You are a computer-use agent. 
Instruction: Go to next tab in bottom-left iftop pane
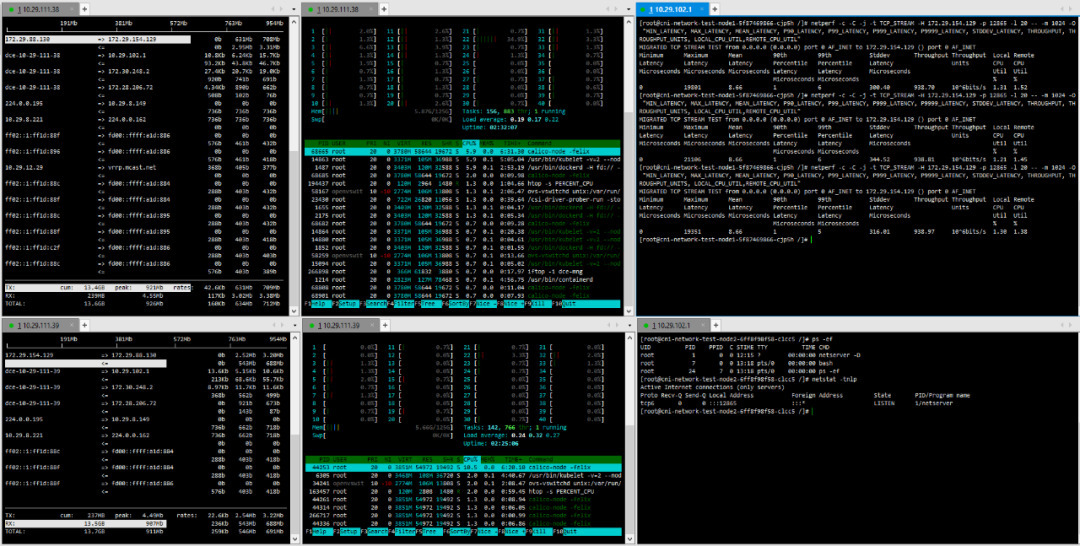(x=281, y=325)
